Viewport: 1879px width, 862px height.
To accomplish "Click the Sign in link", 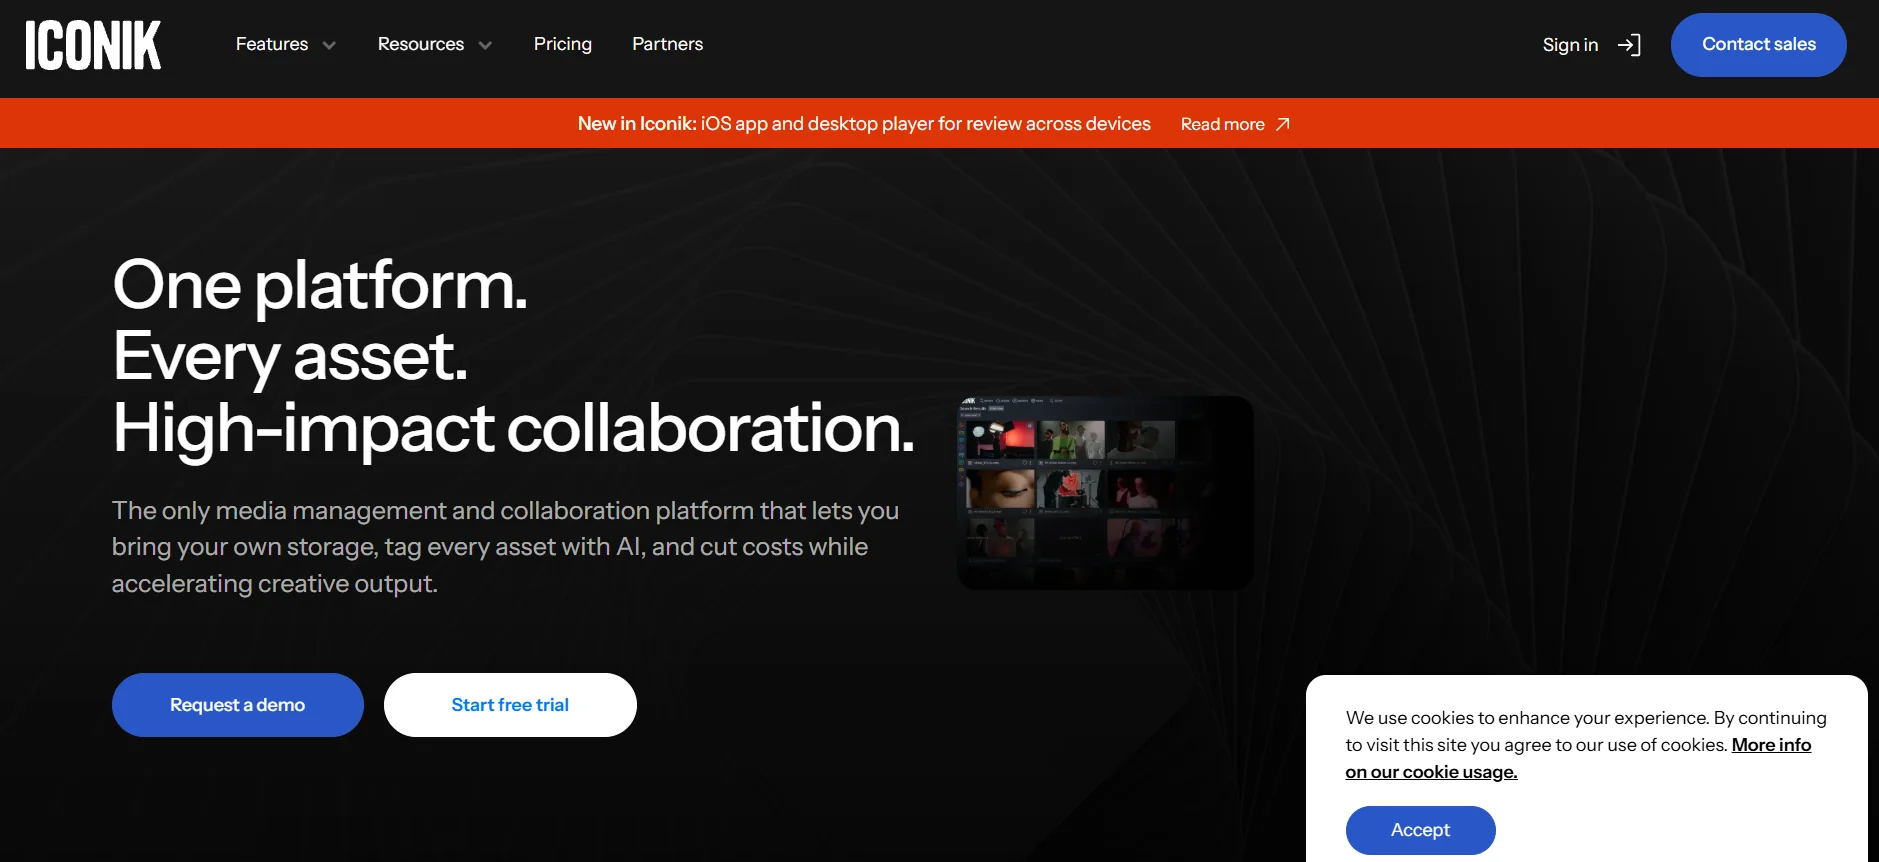I will (x=1569, y=45).
